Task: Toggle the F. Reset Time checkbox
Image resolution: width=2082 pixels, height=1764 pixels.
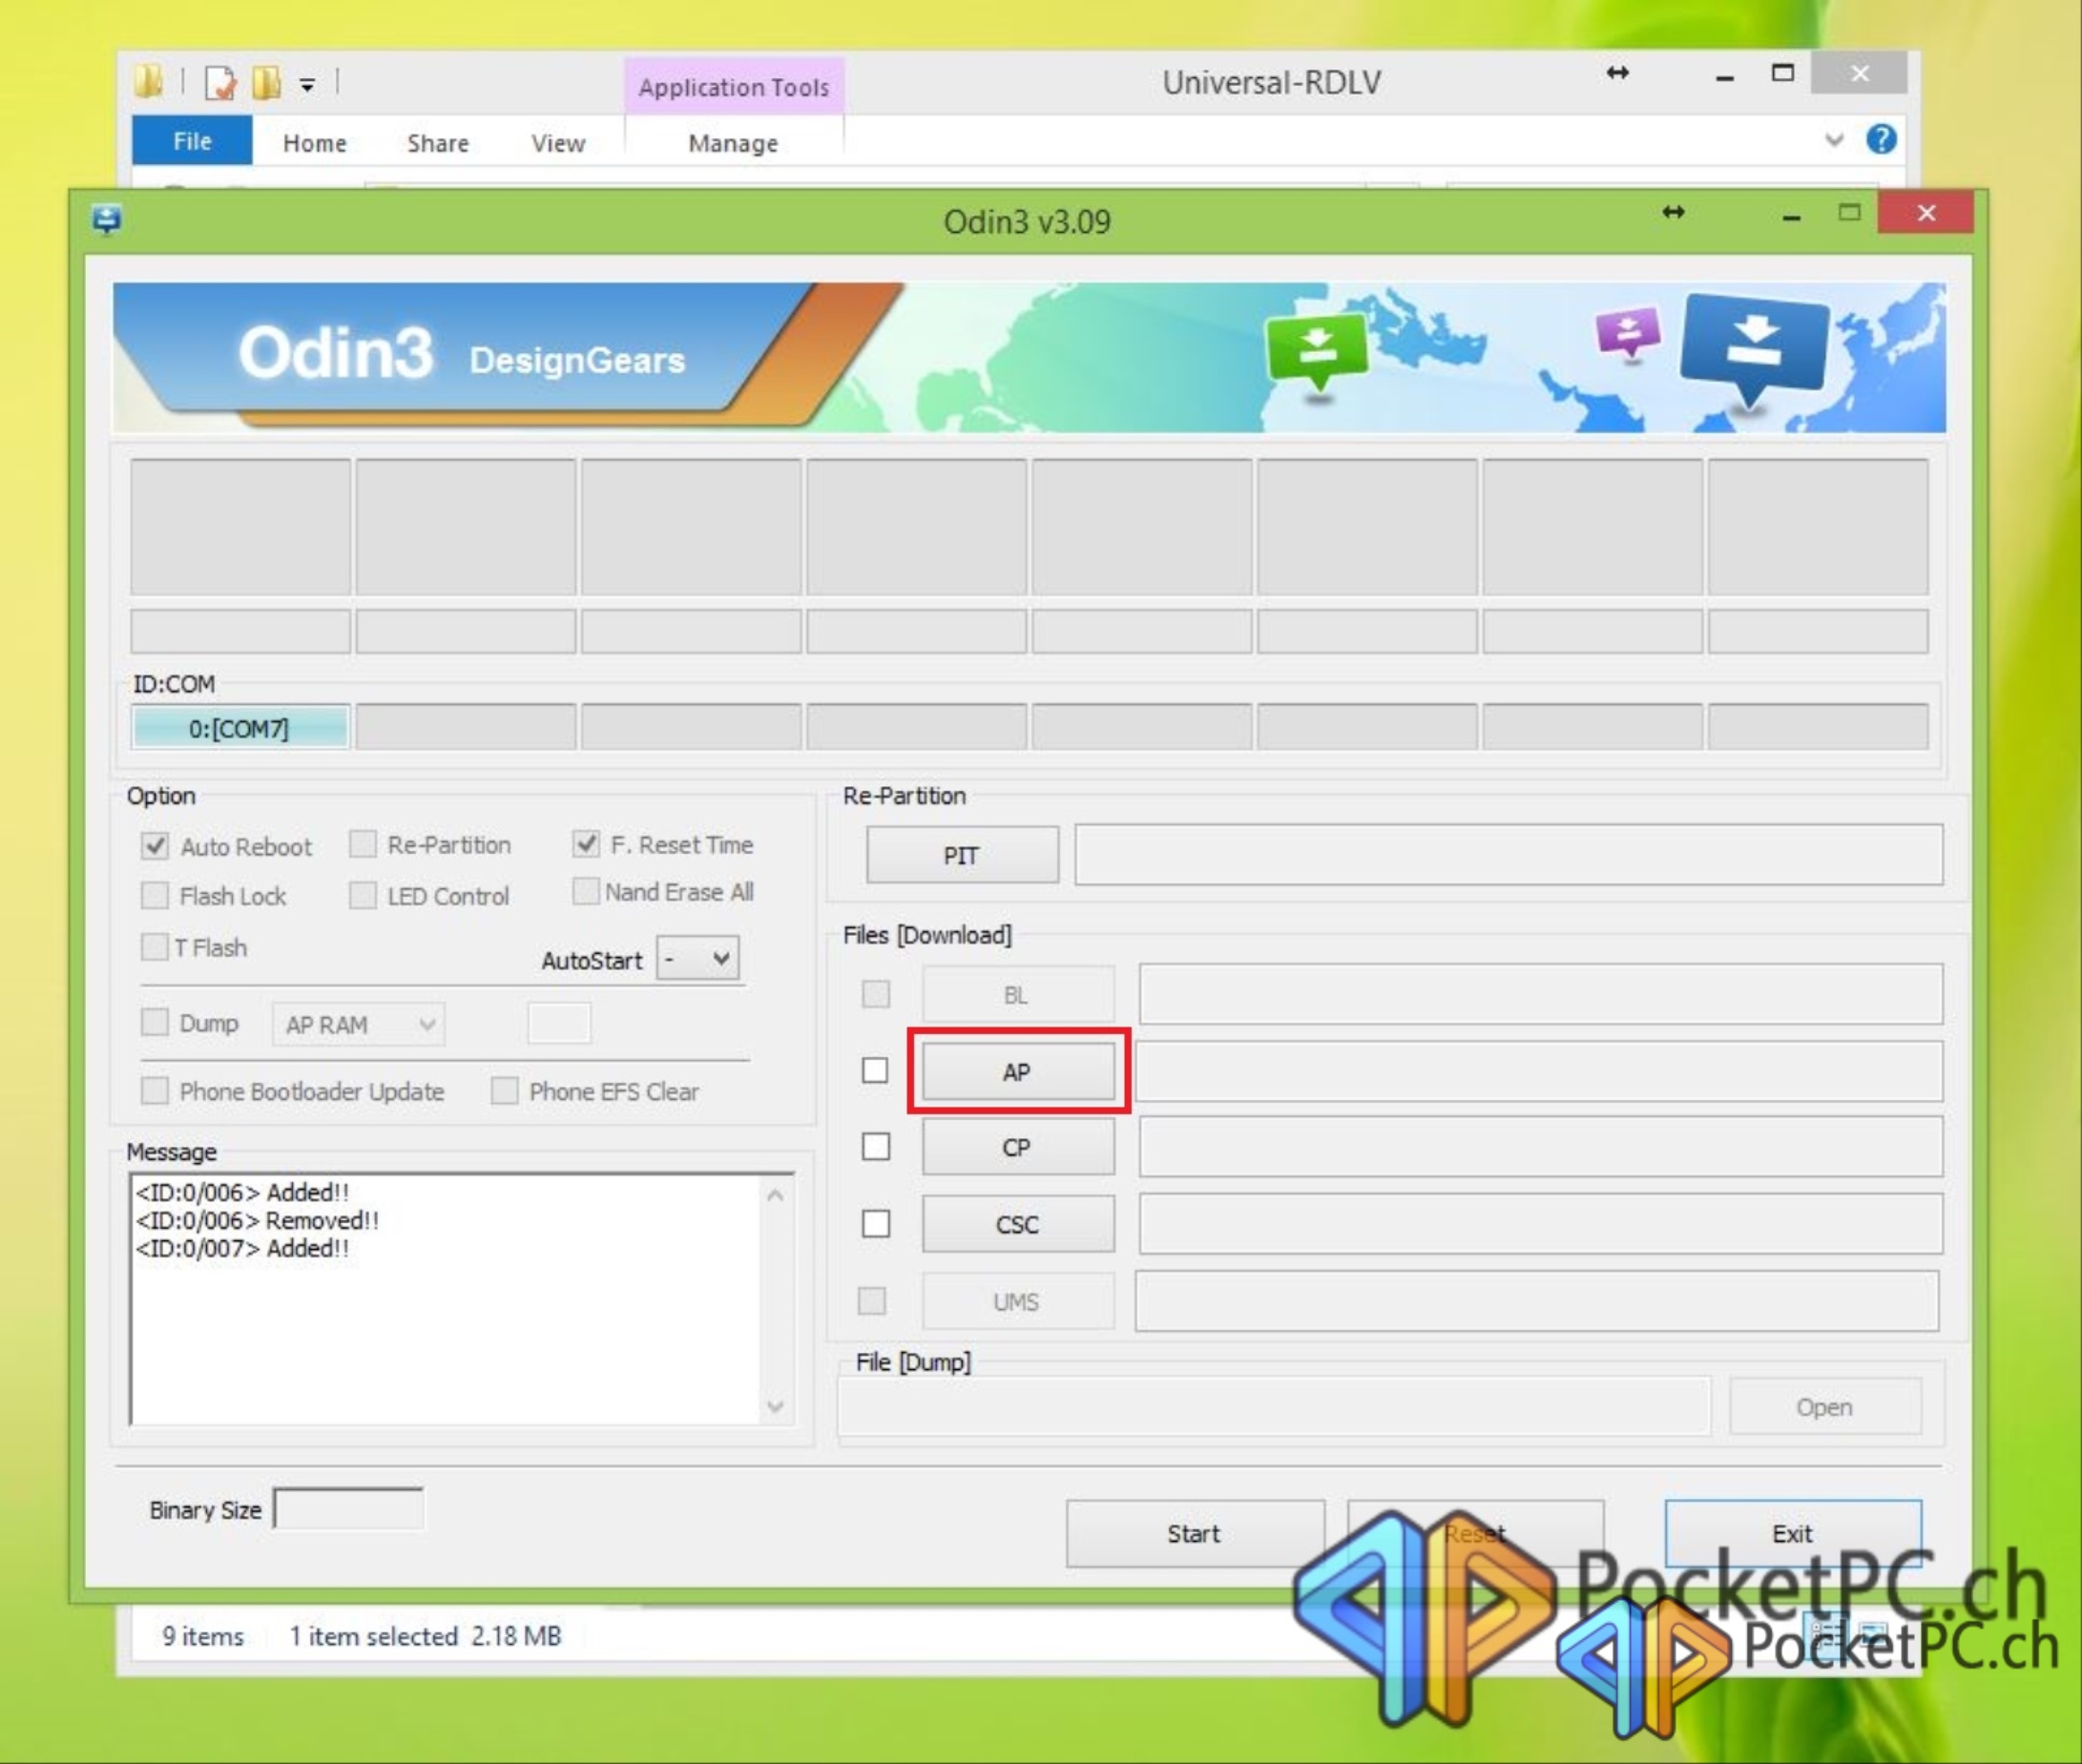Action: click(x=586, y=843)
